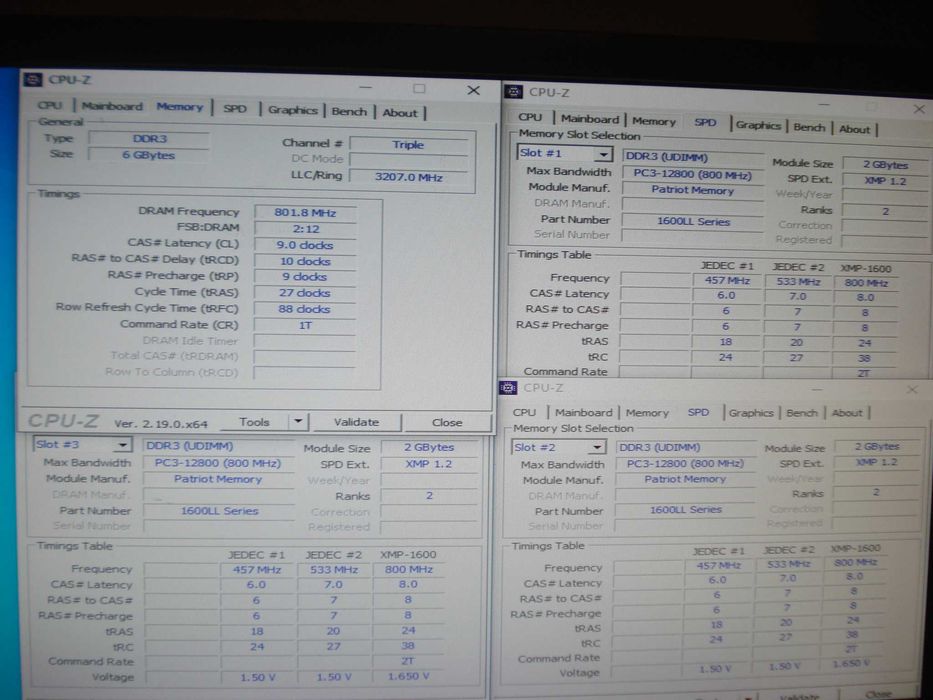Click 2 GBytes Module Size in Slot #3 window
The height and width of the screenshot is (700, 933).
pos(429,447)
